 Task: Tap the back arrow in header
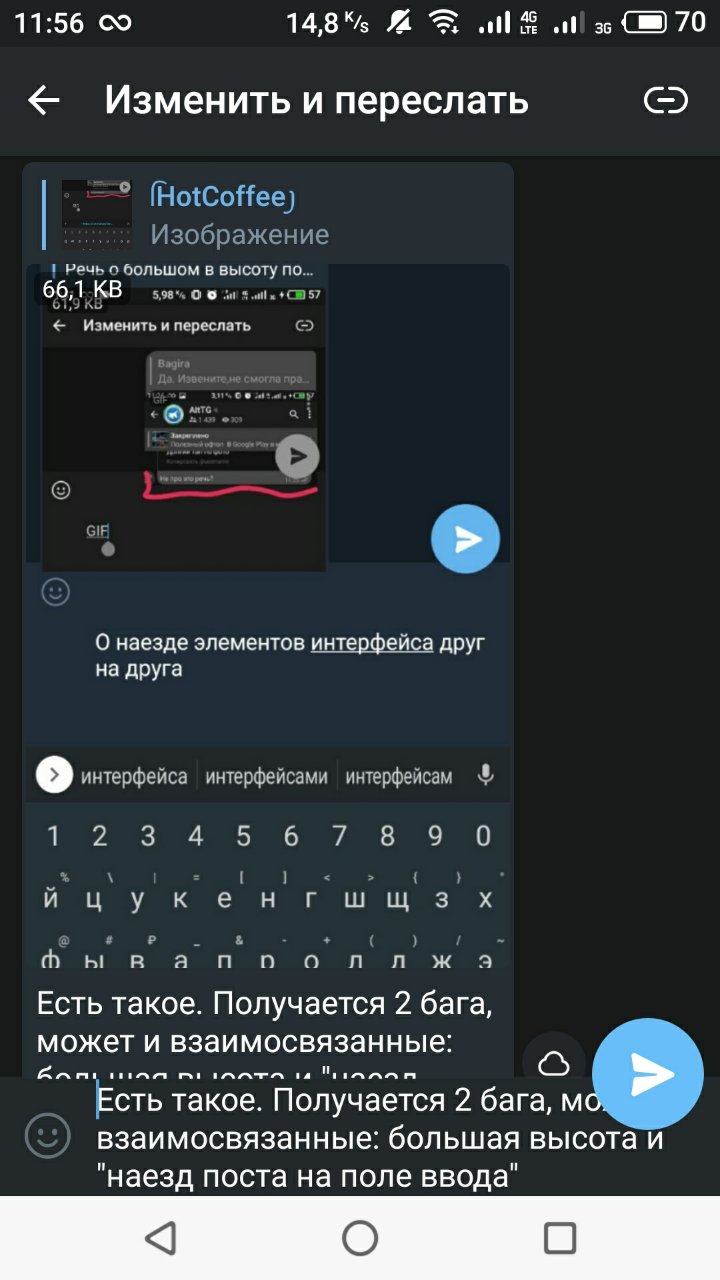43,100
